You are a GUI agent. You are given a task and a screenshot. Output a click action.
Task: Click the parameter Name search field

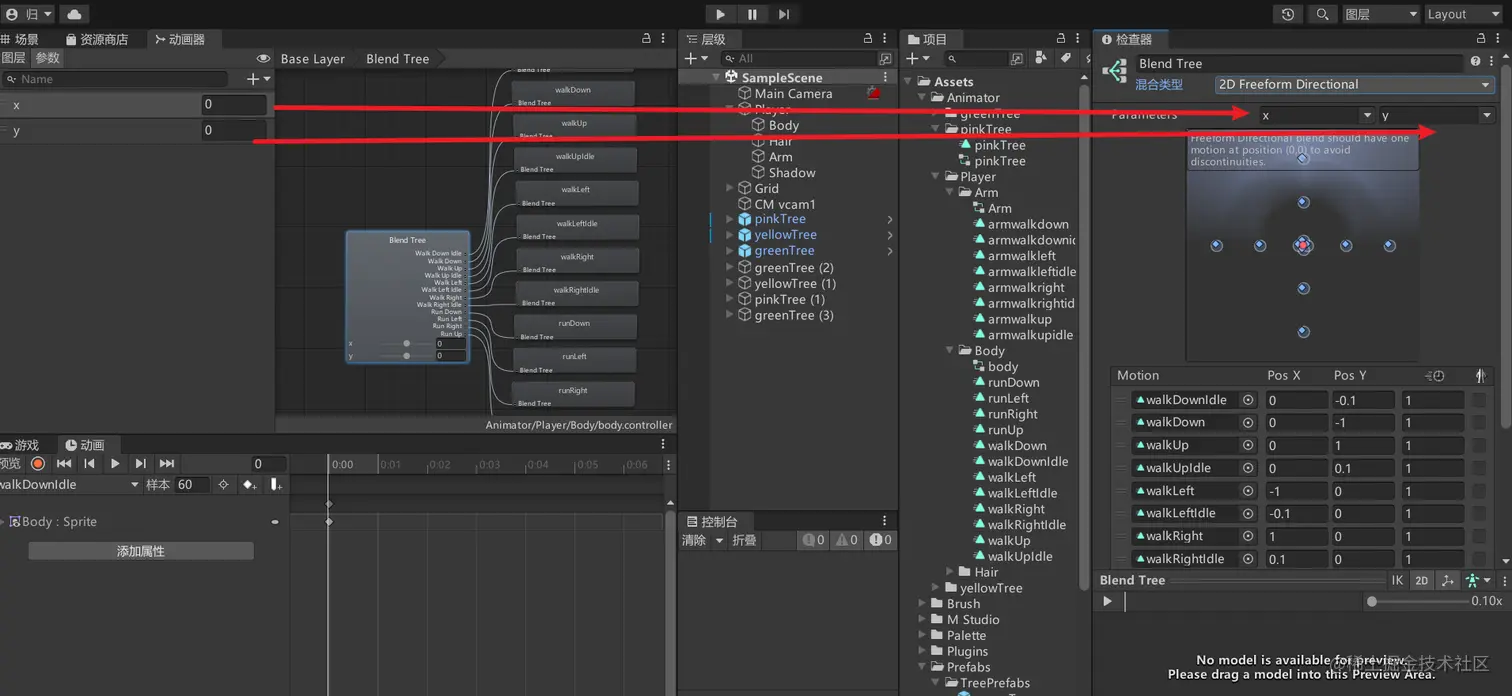point(115,79)
